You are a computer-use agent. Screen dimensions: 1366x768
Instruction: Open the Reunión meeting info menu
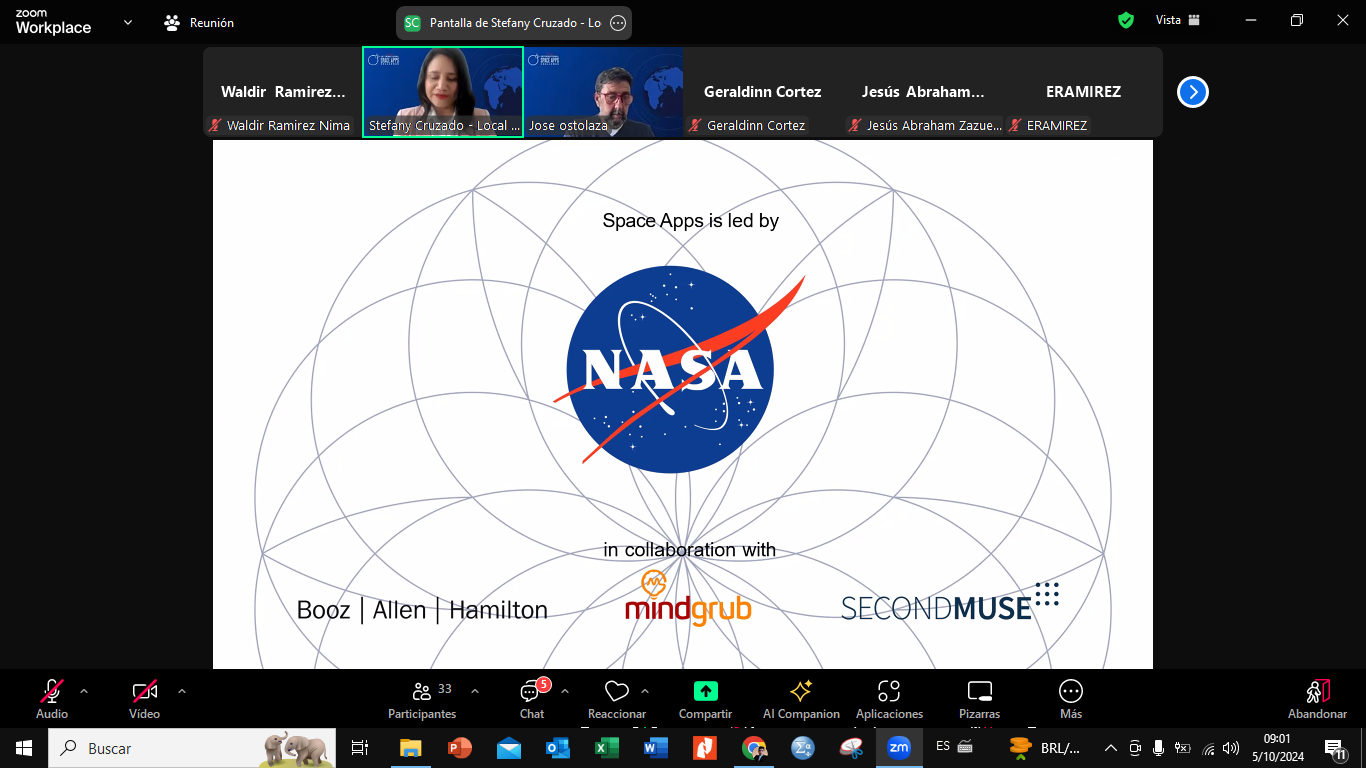pos(199,22)
